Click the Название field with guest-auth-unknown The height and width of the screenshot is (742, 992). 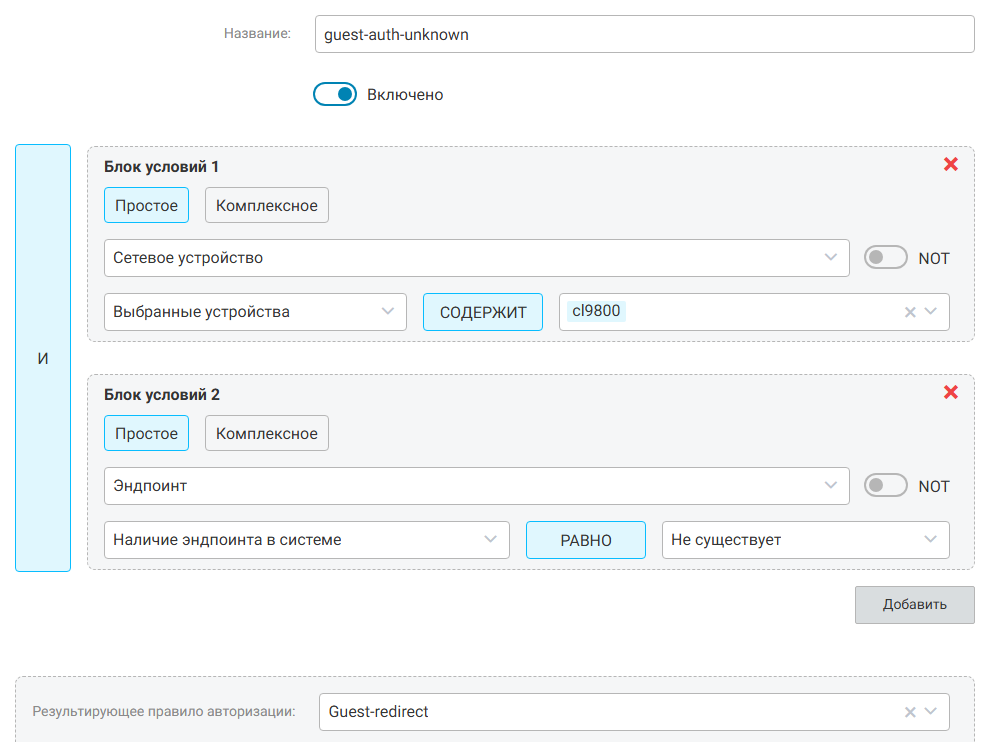644,34
